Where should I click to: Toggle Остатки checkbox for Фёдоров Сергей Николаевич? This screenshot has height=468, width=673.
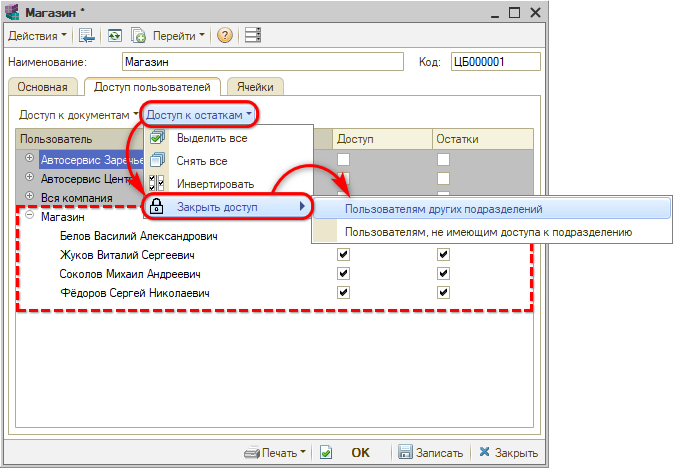(x=443, y=293)
